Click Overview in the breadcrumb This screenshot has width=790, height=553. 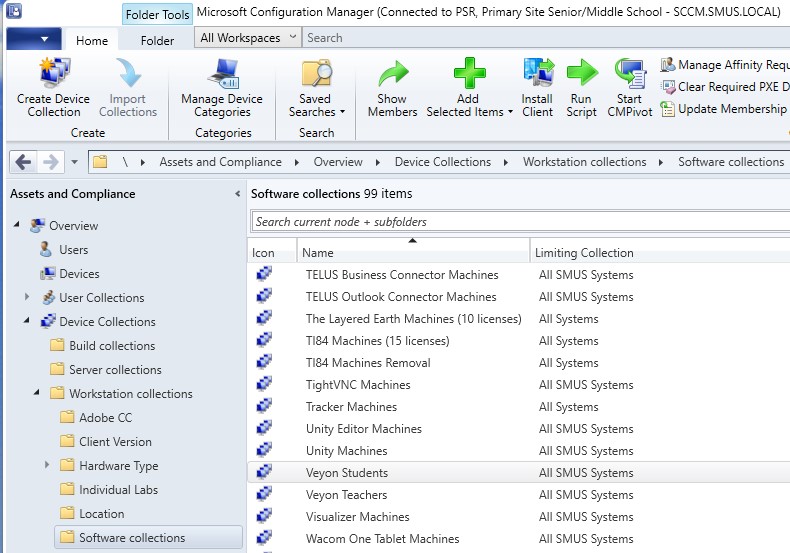[x=338, y=162]
